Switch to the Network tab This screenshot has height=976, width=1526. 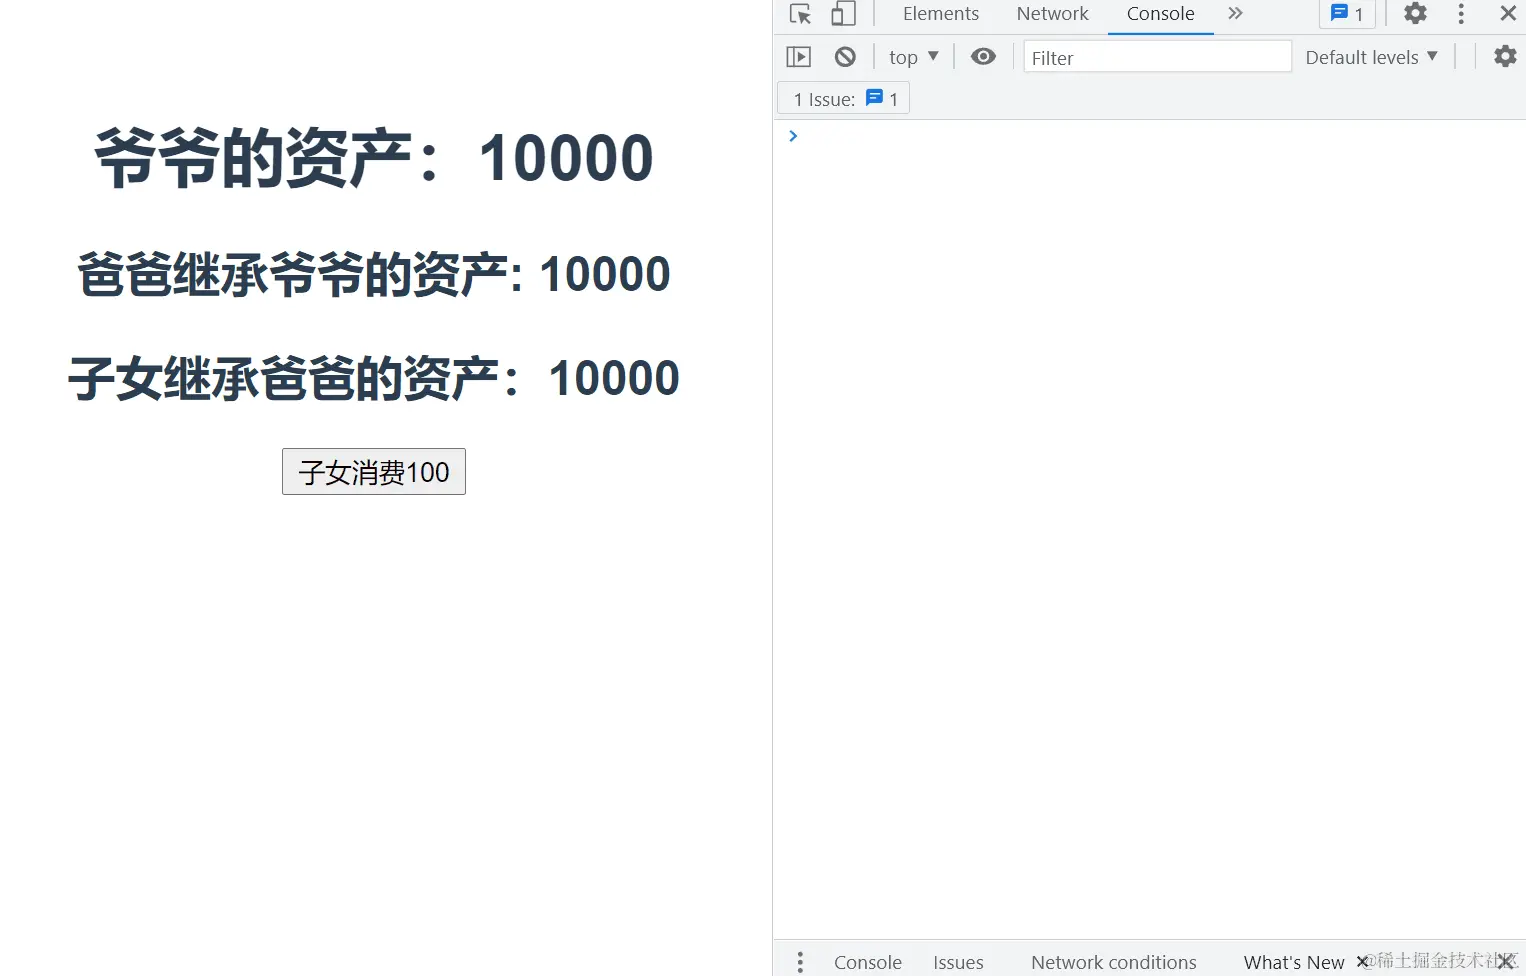(1052, 14)
